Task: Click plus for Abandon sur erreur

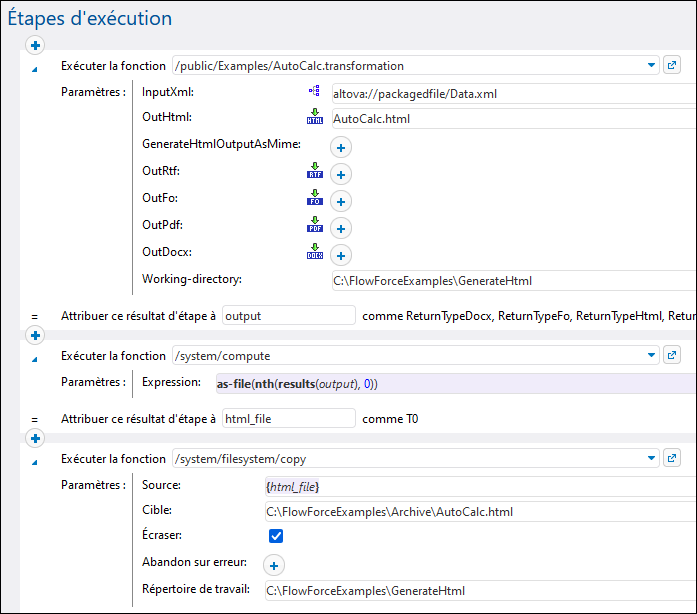Action: [x=273, y=565]
